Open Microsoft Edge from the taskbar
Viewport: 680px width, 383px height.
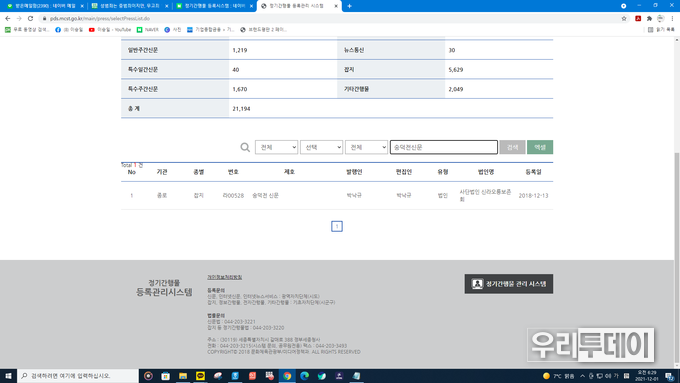(x=304, y=376)
